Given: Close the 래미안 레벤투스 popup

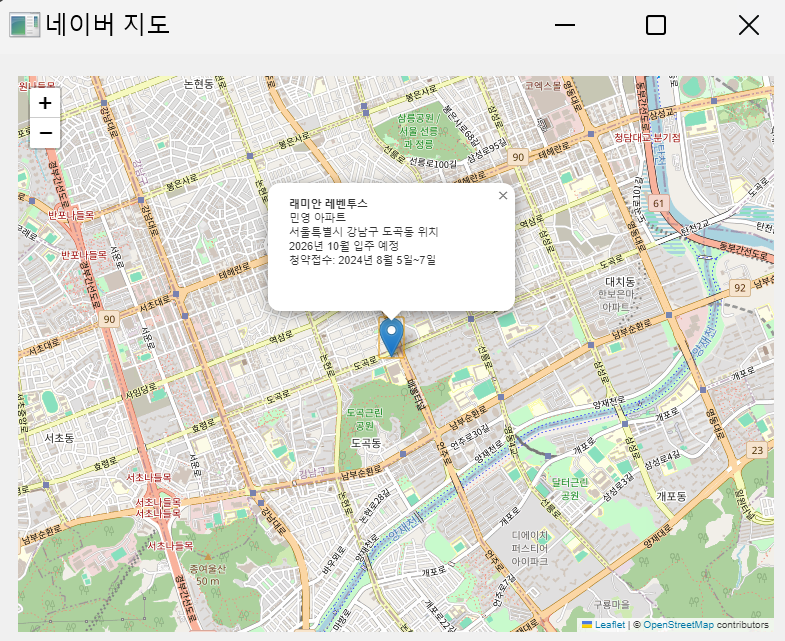Looking at the screenshot, I should click(503, 196).
